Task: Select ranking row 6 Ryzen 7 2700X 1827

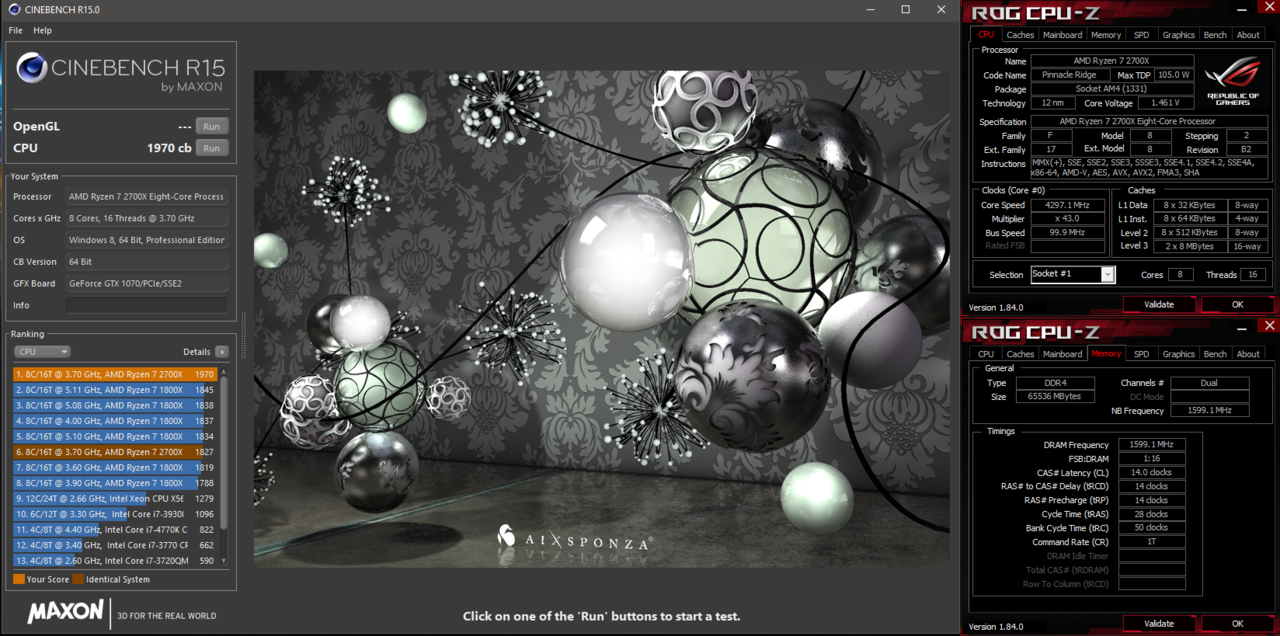Action: click(115, 452)
